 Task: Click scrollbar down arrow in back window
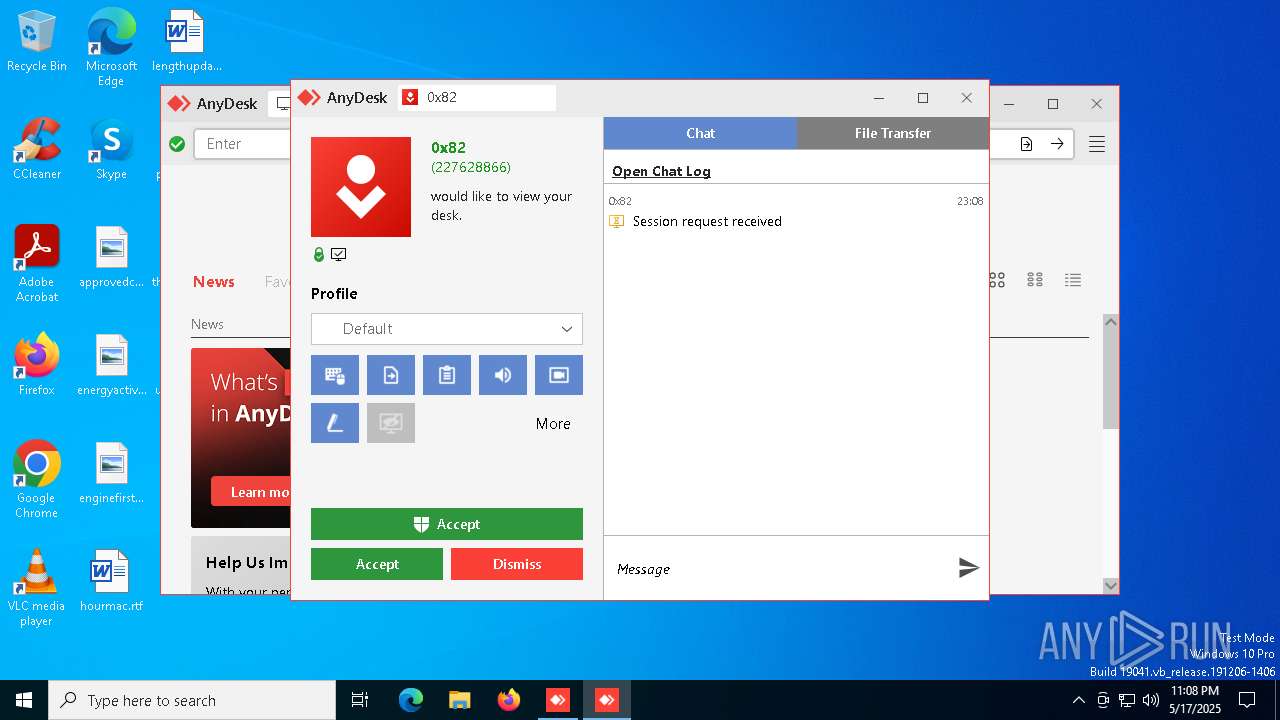coord(1110,586)
